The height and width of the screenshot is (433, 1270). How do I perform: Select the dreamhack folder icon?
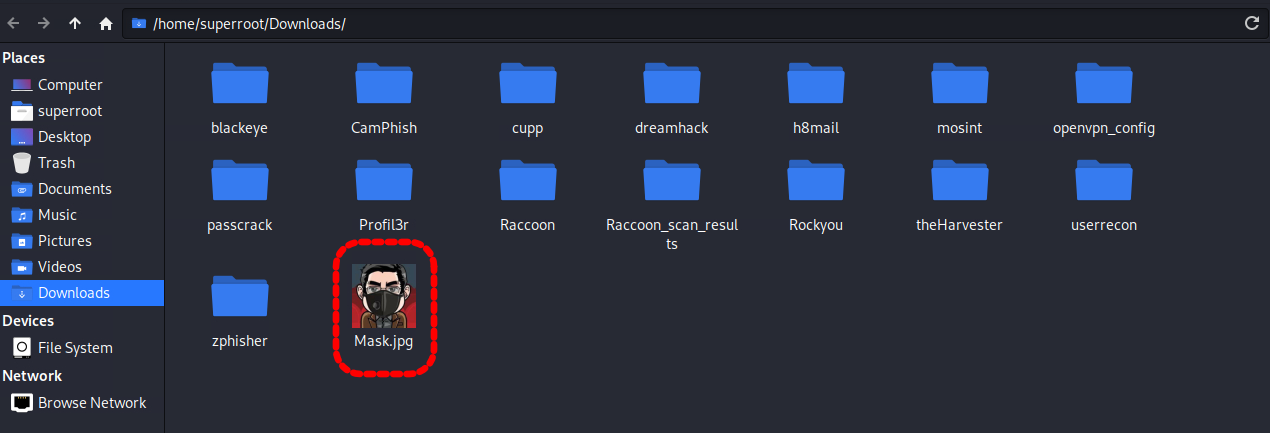pyautogui.click(x=672, y=84)
